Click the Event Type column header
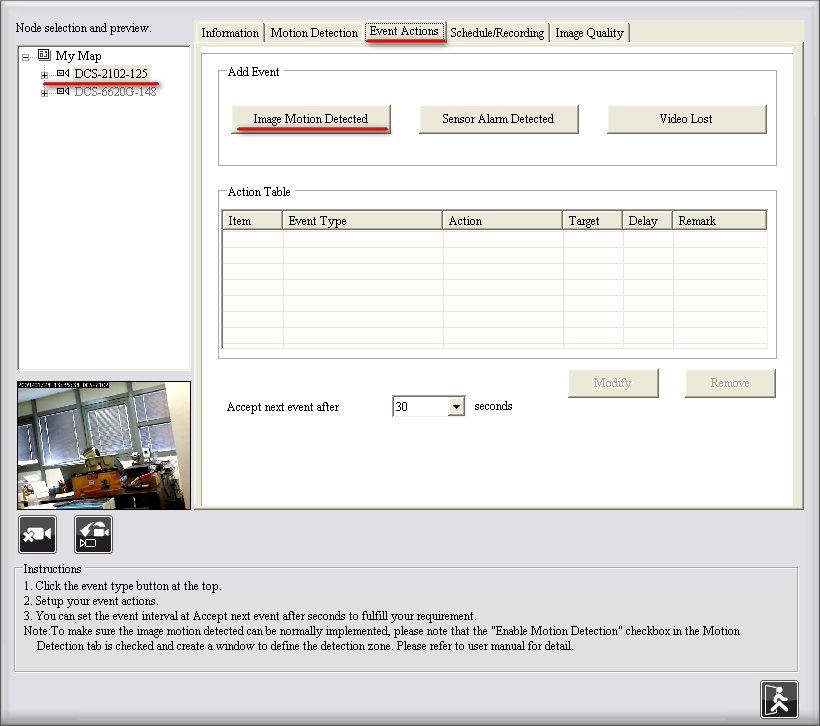The image size is (820, 726). tap(362, 221)
